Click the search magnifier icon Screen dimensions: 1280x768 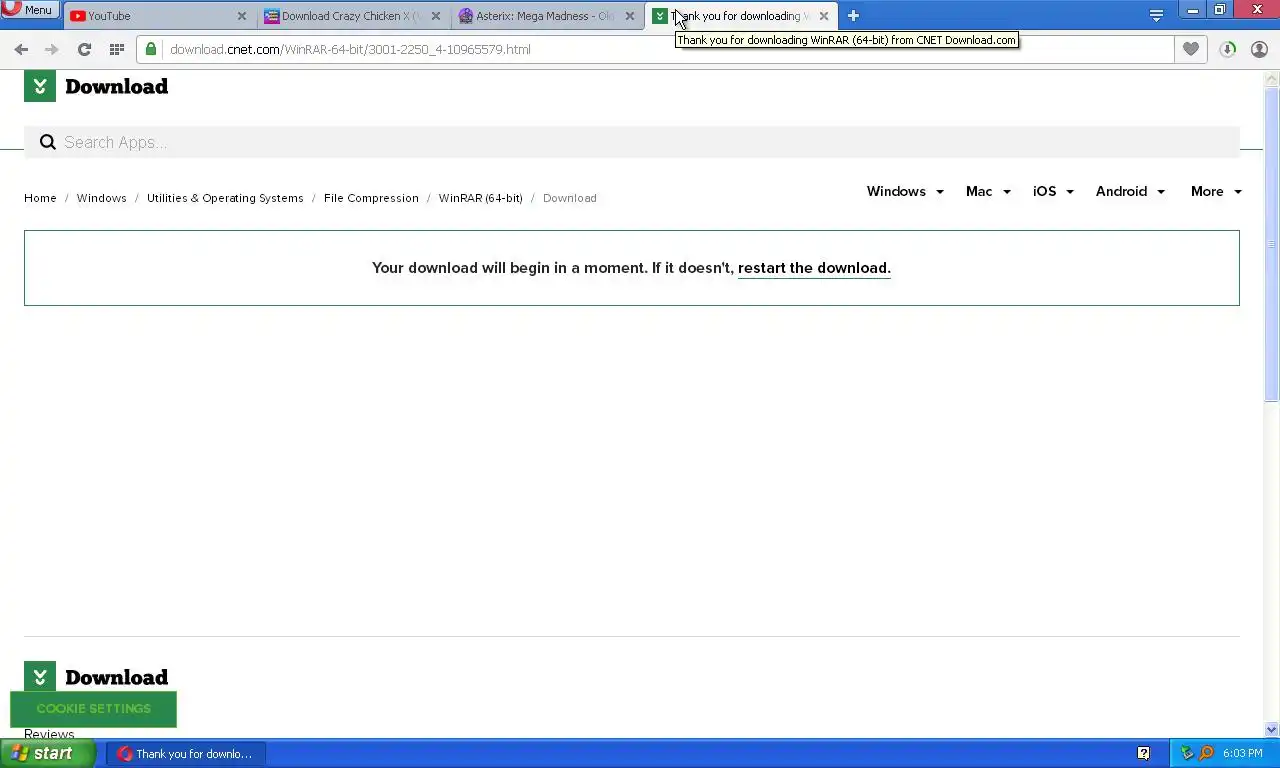tap(47, 142)
